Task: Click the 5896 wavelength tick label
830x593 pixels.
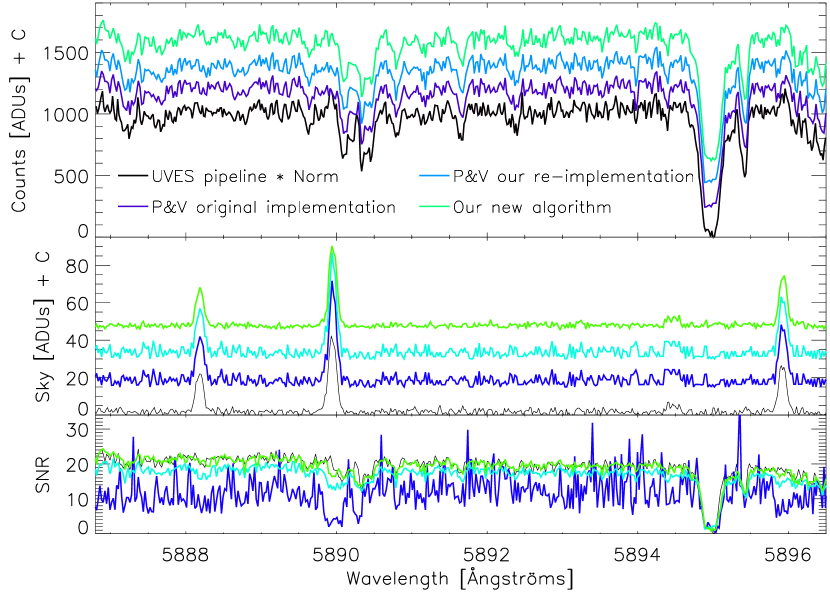Action: (x=789, y=554)
